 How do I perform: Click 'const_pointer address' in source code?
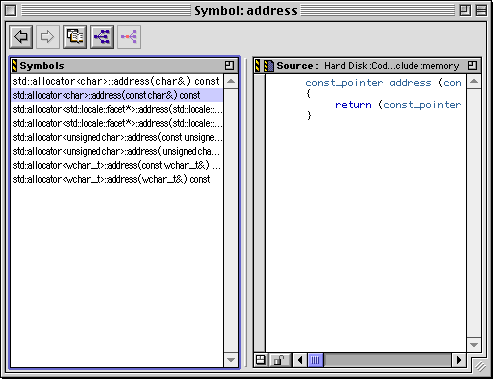click(368, 83)
